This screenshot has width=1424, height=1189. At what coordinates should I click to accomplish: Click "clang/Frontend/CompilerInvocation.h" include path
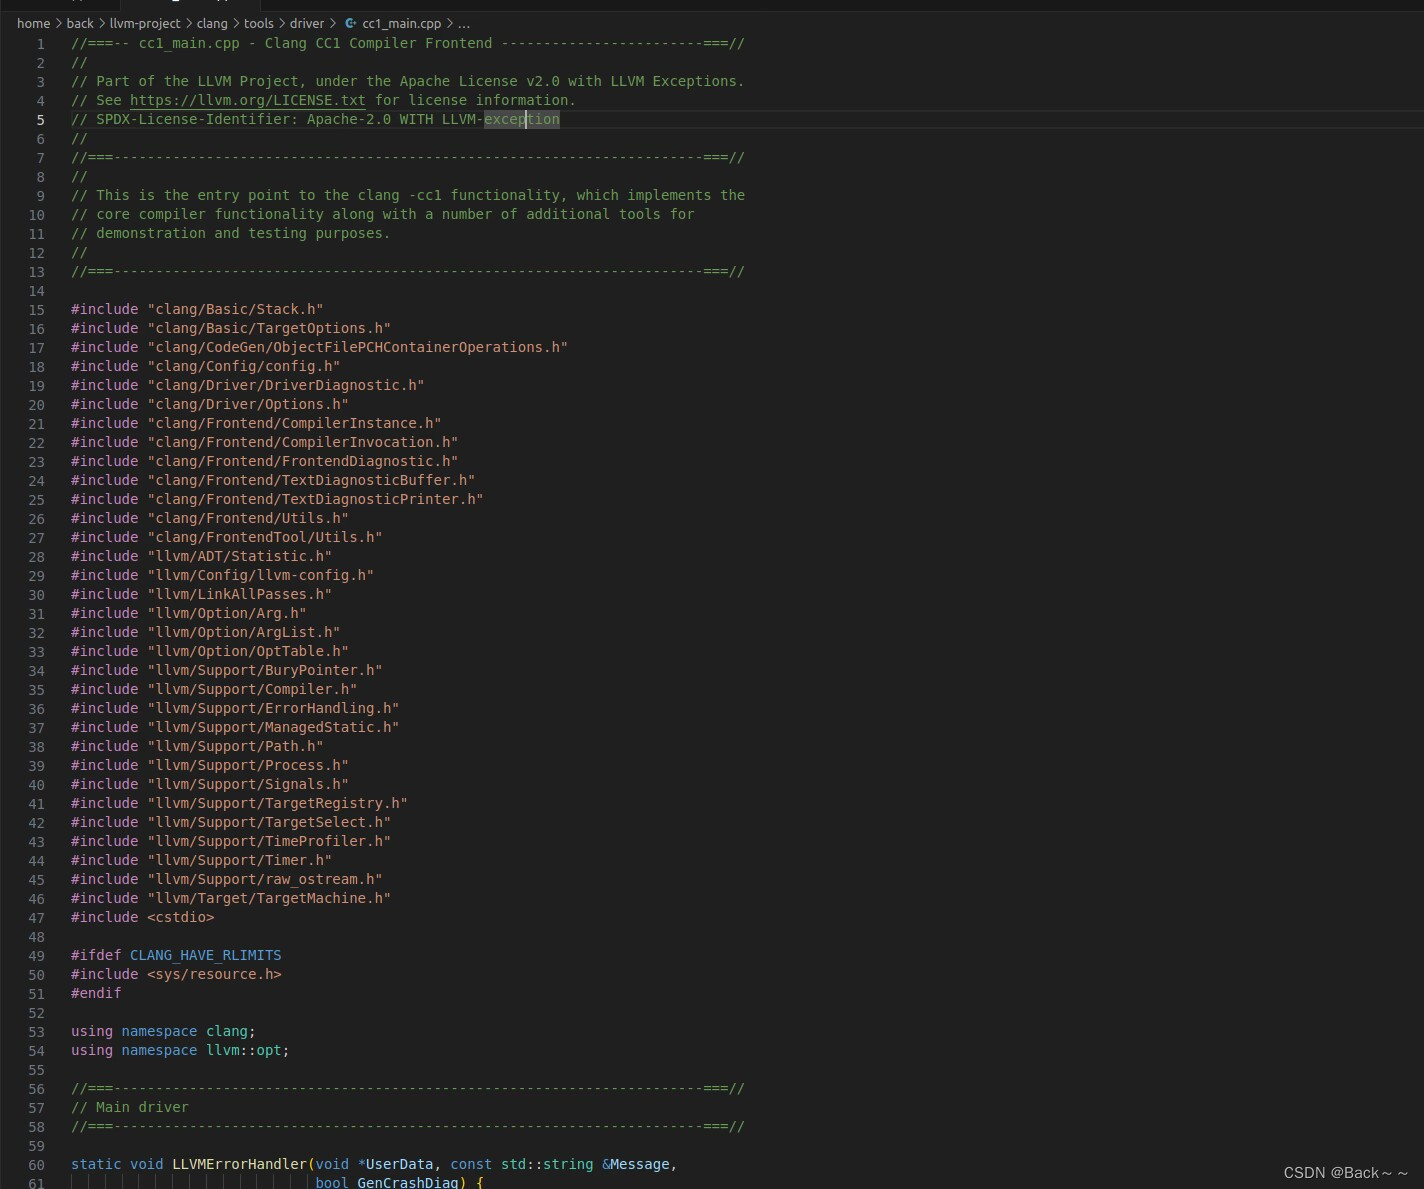[x=303, y=442]
